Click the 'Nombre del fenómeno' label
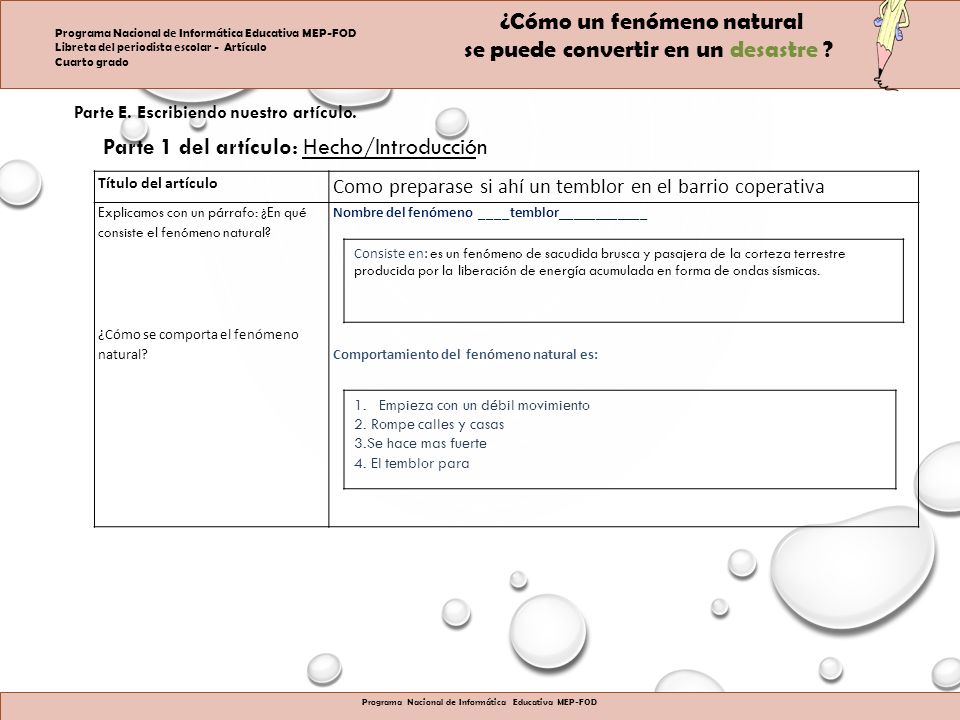Screen dimensions: 960x720 [x=403, y=212]
